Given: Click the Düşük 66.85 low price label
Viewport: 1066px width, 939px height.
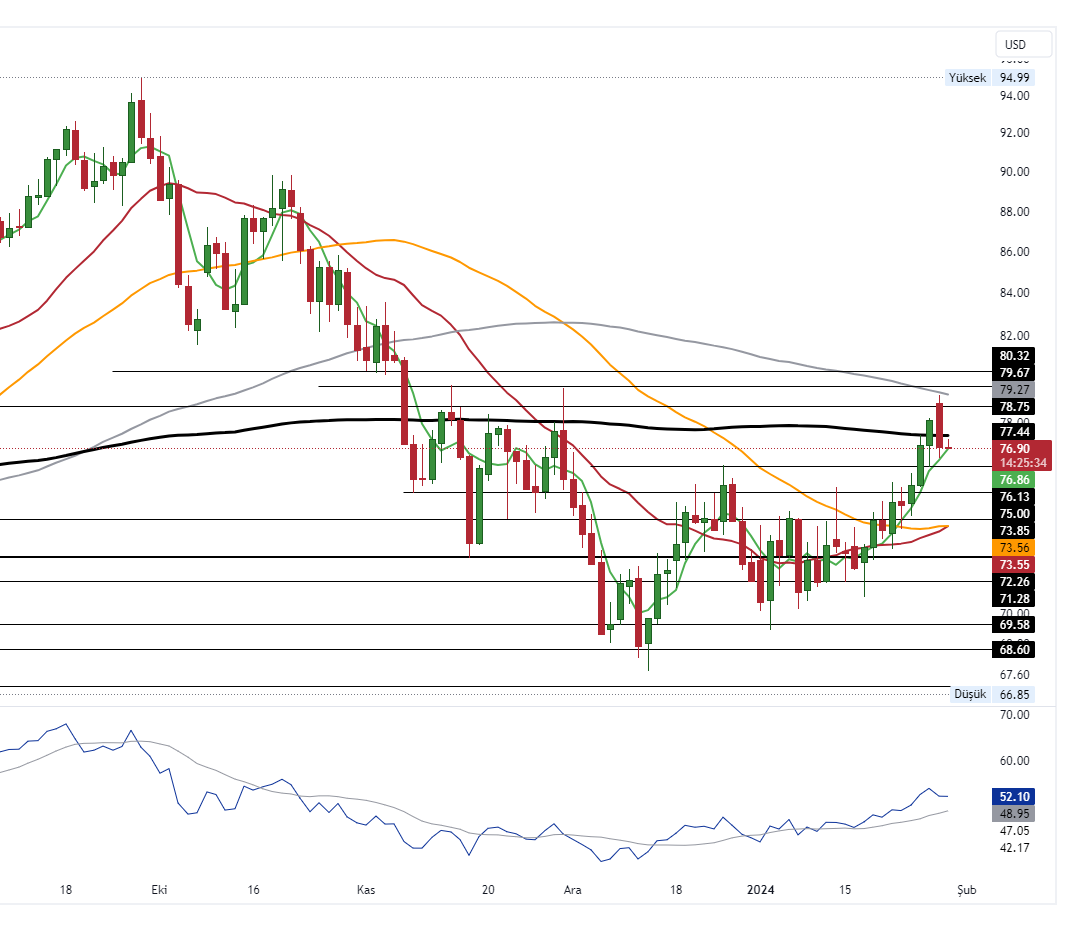Looking at the screenshot, I should coord(992,694).
